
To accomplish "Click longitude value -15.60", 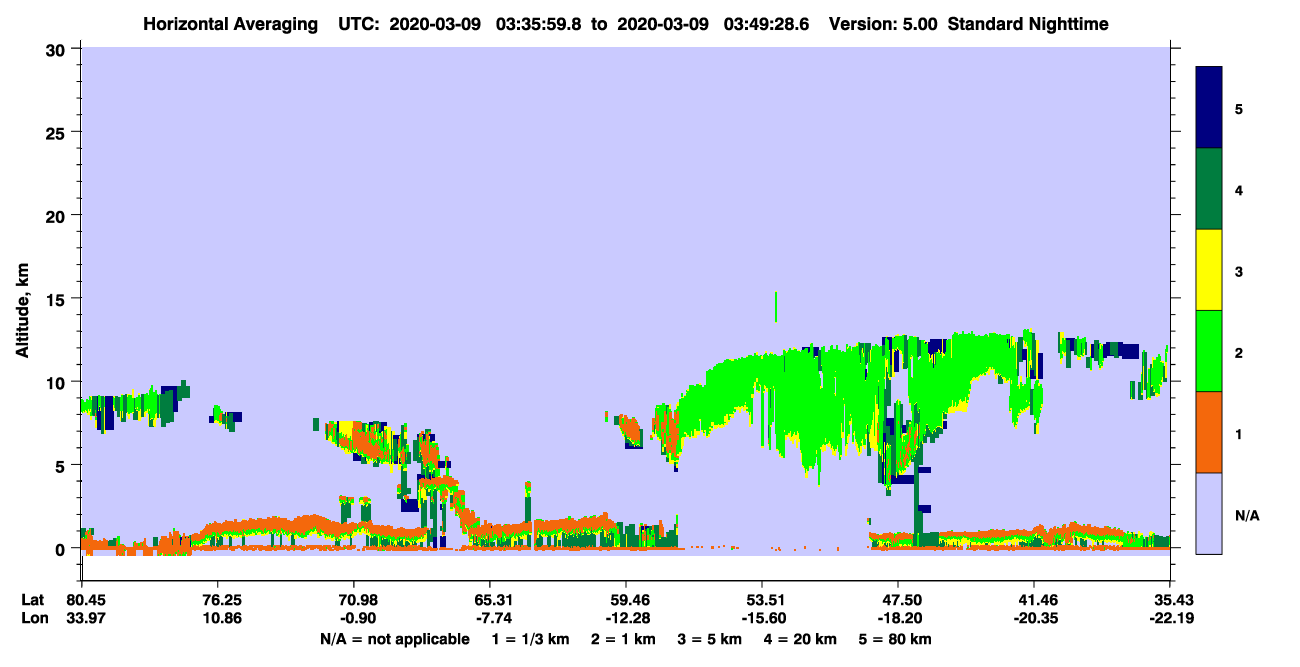I will 762,618.
